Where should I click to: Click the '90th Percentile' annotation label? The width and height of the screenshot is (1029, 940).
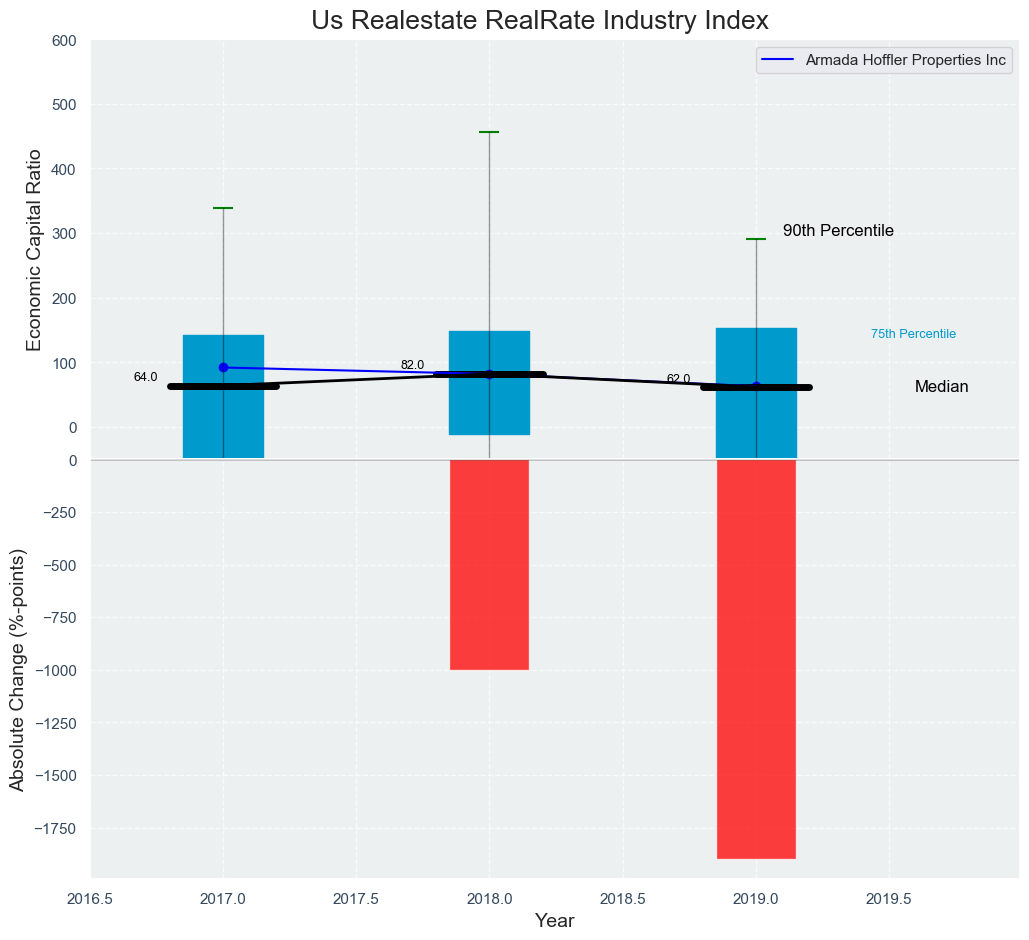838,231
